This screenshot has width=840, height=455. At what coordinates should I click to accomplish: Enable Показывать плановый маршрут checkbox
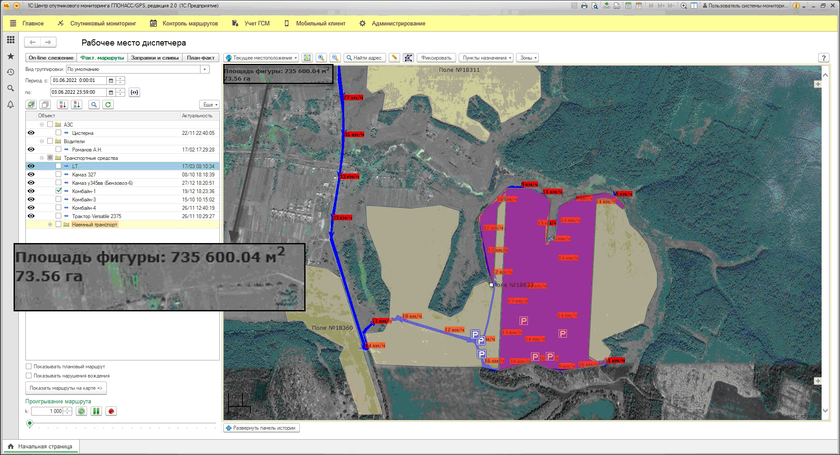click(29, 366)
